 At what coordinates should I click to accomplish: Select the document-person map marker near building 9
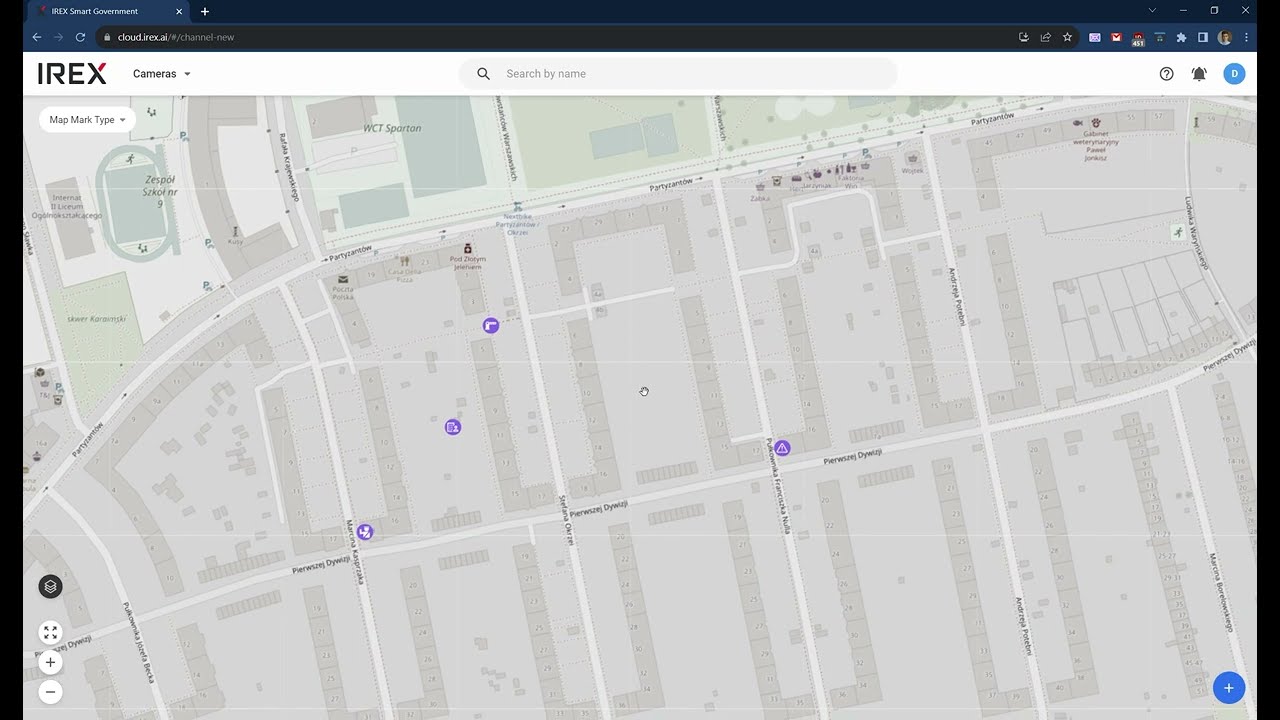[453, 427]
